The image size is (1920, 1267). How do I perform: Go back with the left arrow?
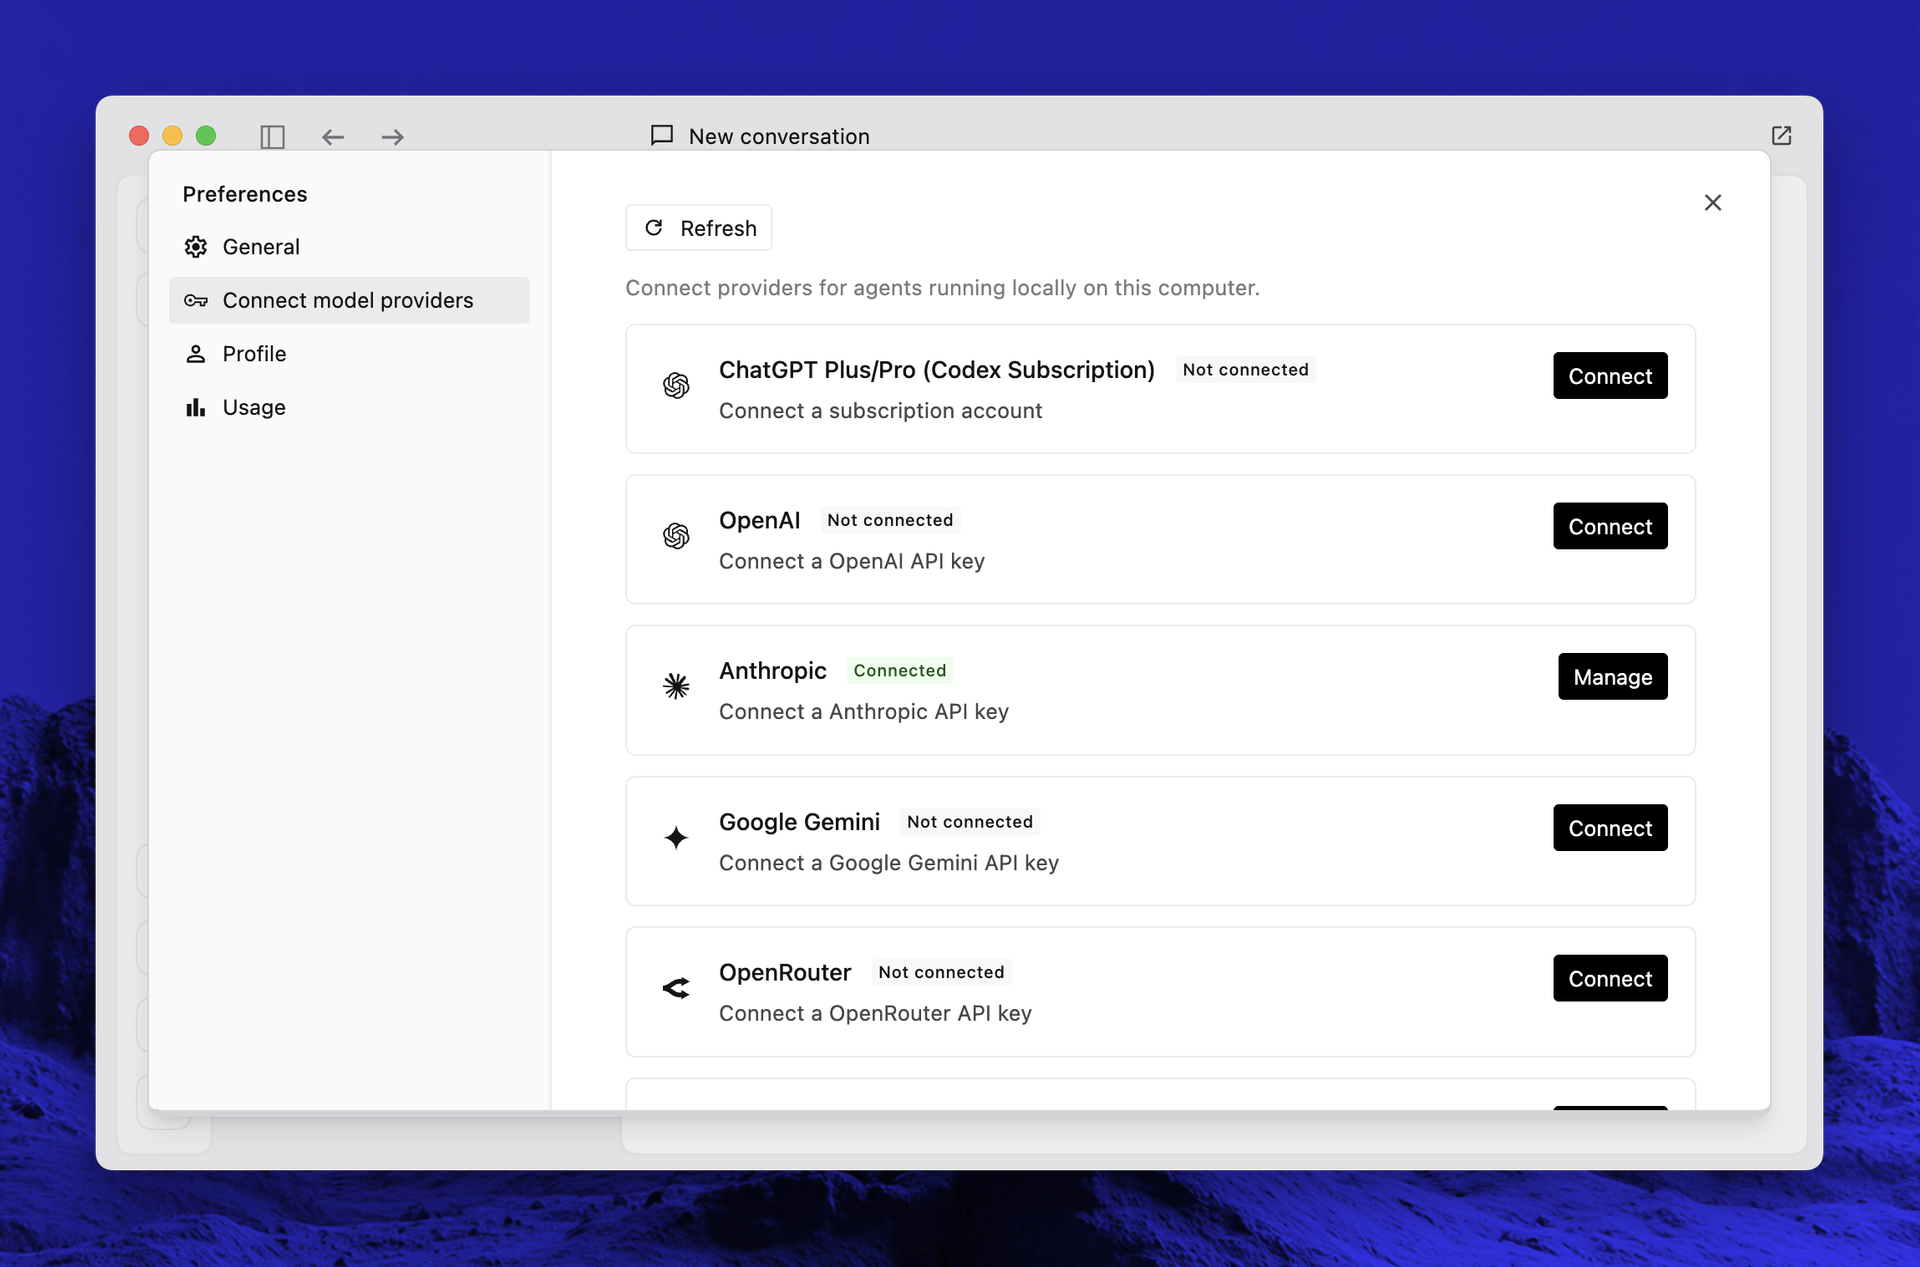click(x=333, y=137)
